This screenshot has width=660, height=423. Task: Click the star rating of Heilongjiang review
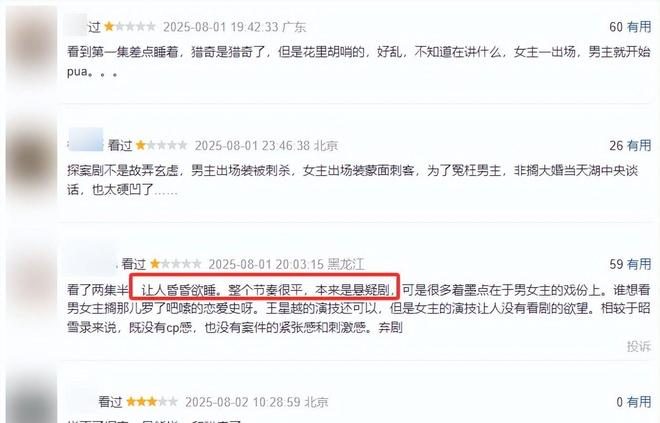click(x=176, y=264)
